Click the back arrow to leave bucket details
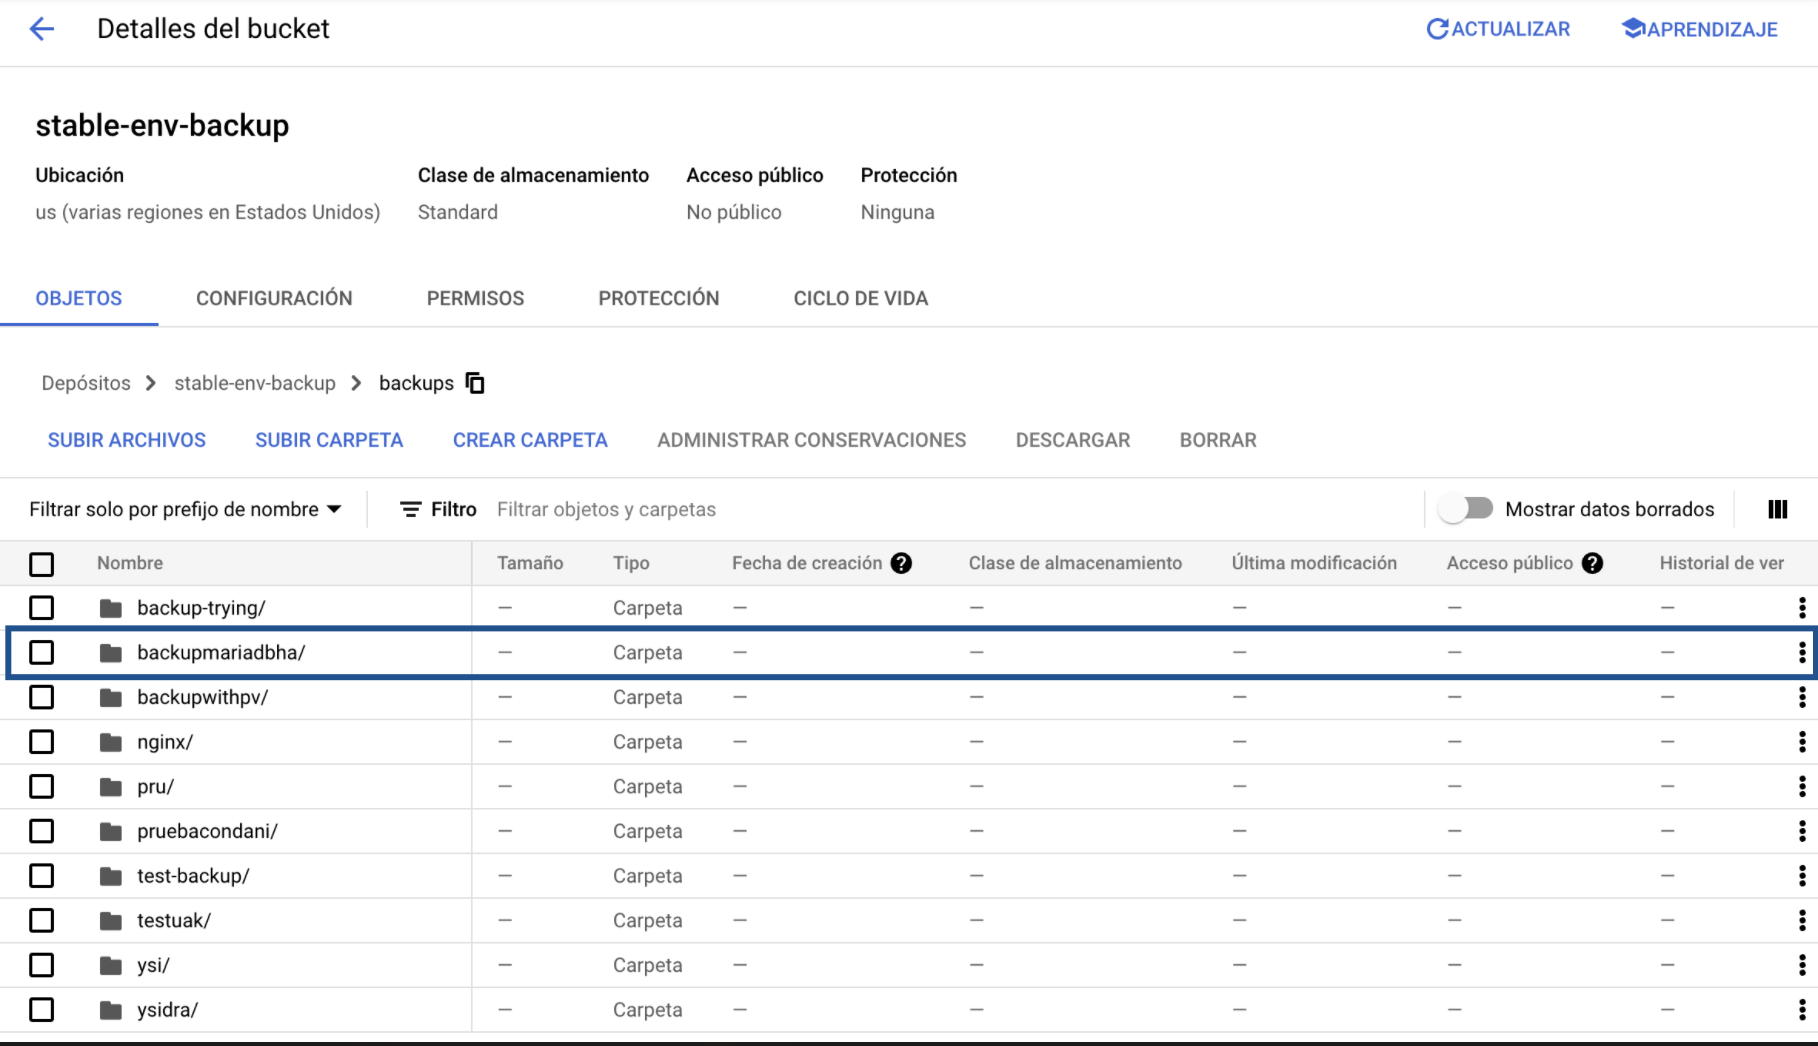 pyautogui.click(x=41, y=29)
